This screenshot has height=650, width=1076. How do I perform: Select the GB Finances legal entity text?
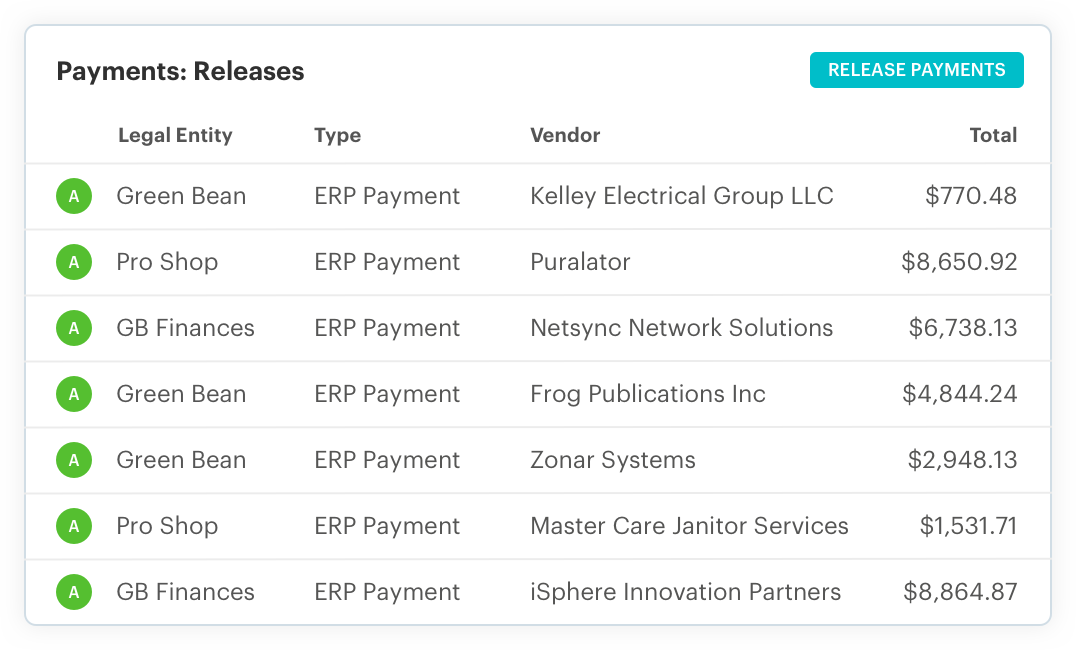coord(185,328)
